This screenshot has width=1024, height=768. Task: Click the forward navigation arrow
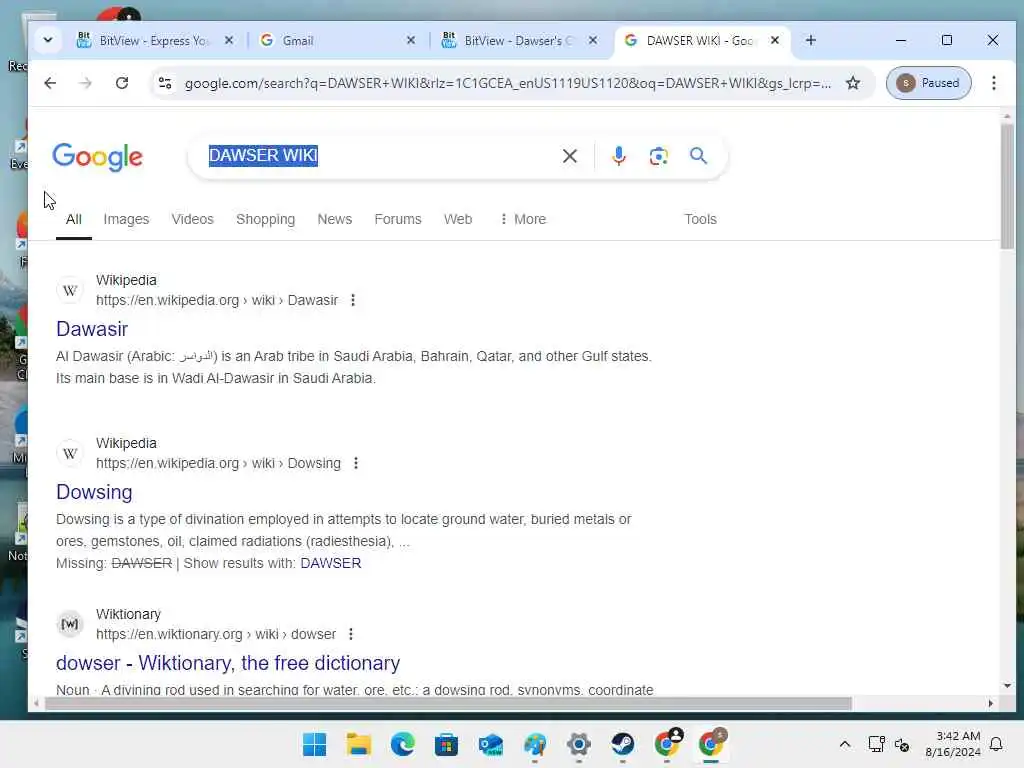tap(85, 83)
